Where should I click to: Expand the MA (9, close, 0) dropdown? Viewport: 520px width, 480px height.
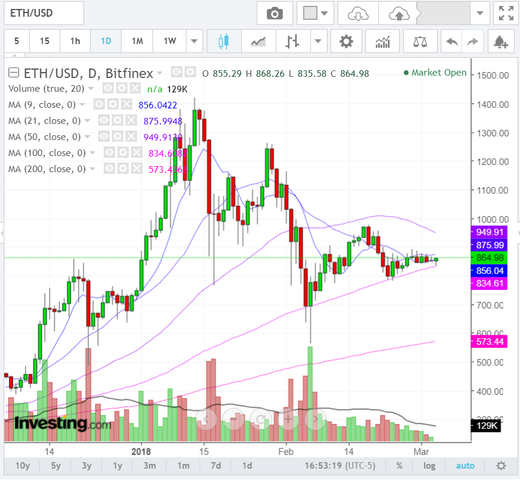[82, 105]
